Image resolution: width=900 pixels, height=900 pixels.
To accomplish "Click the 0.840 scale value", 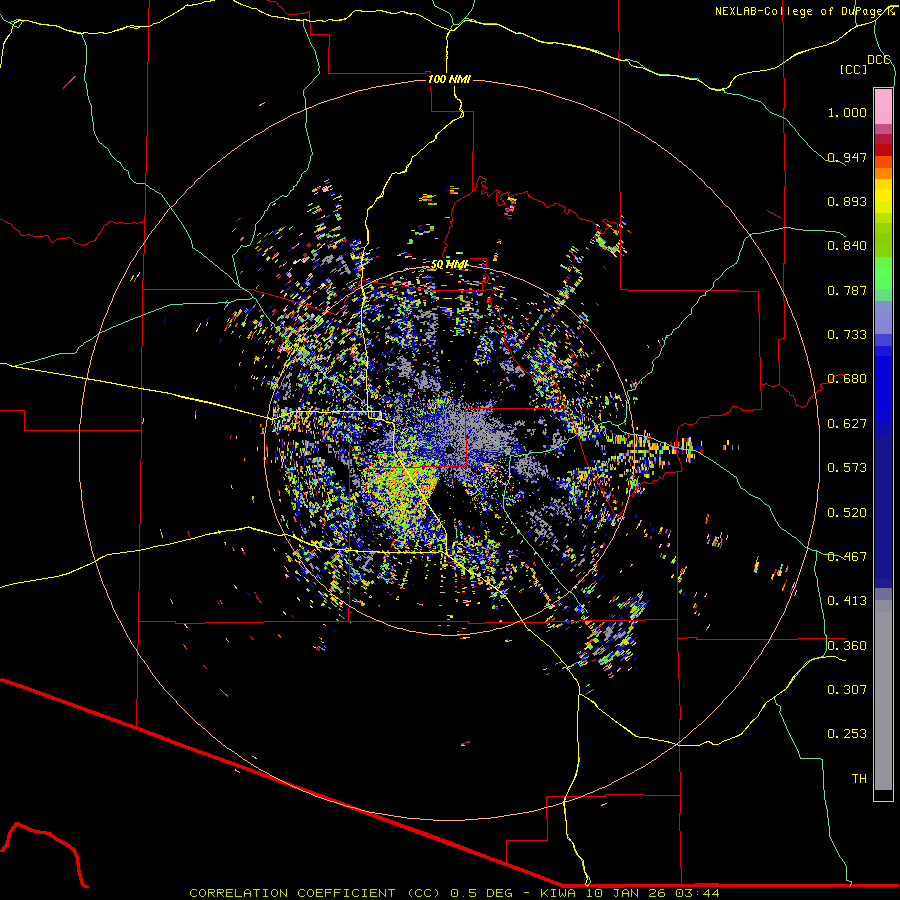I will point(847,246).
